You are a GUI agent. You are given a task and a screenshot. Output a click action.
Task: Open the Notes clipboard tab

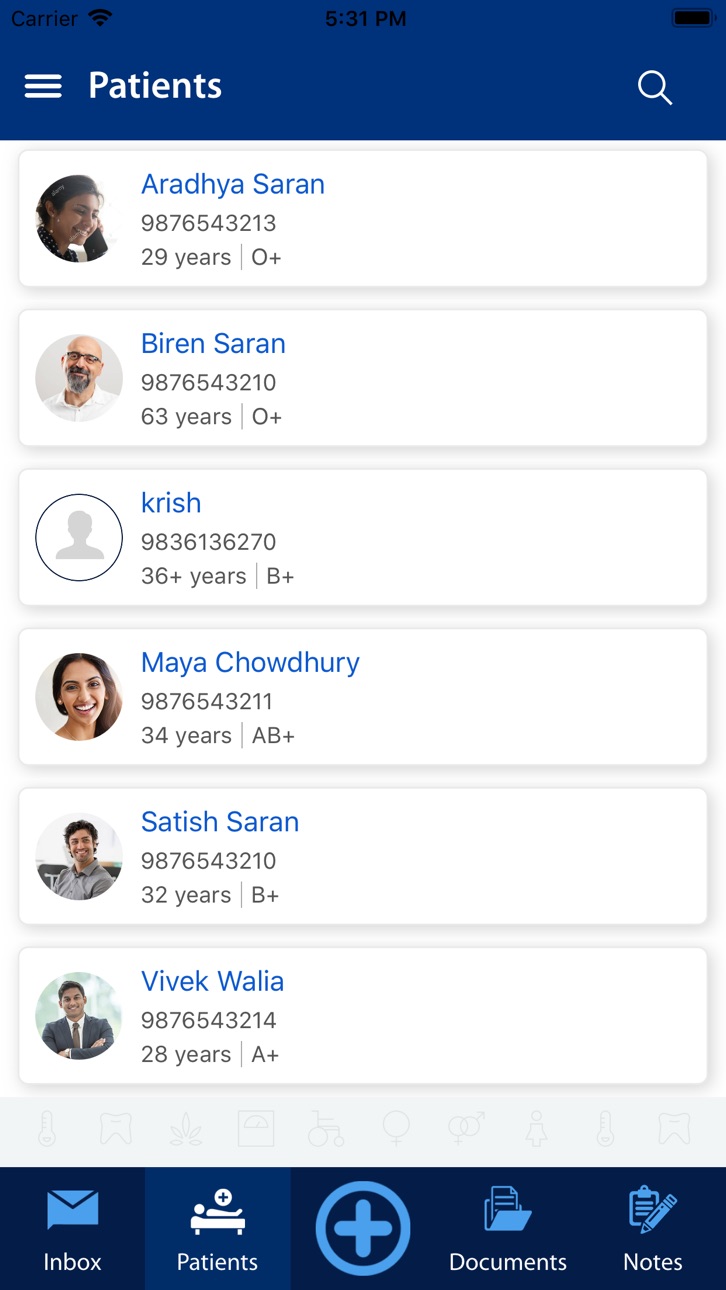653,1229
